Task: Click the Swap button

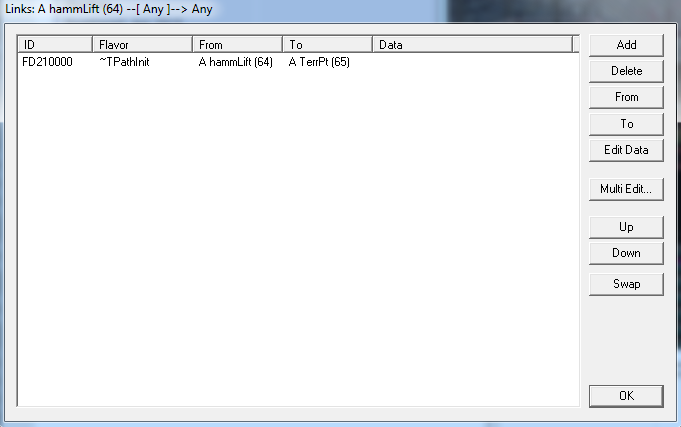Action: [626, 283]
